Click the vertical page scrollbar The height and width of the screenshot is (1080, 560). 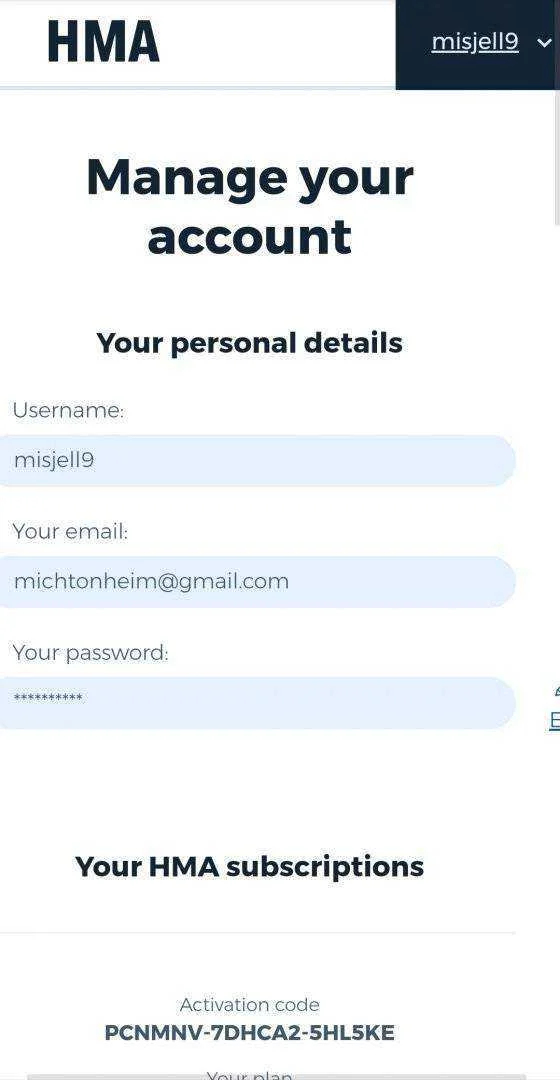point(557,157)
